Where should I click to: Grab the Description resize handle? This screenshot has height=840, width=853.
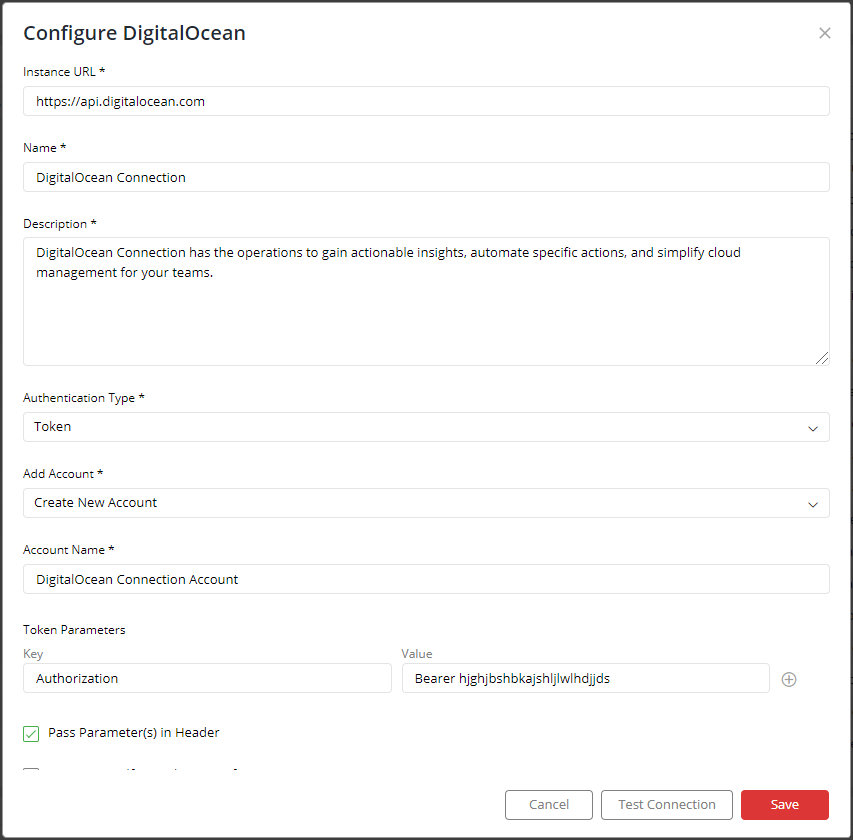(x=822, y=358)
